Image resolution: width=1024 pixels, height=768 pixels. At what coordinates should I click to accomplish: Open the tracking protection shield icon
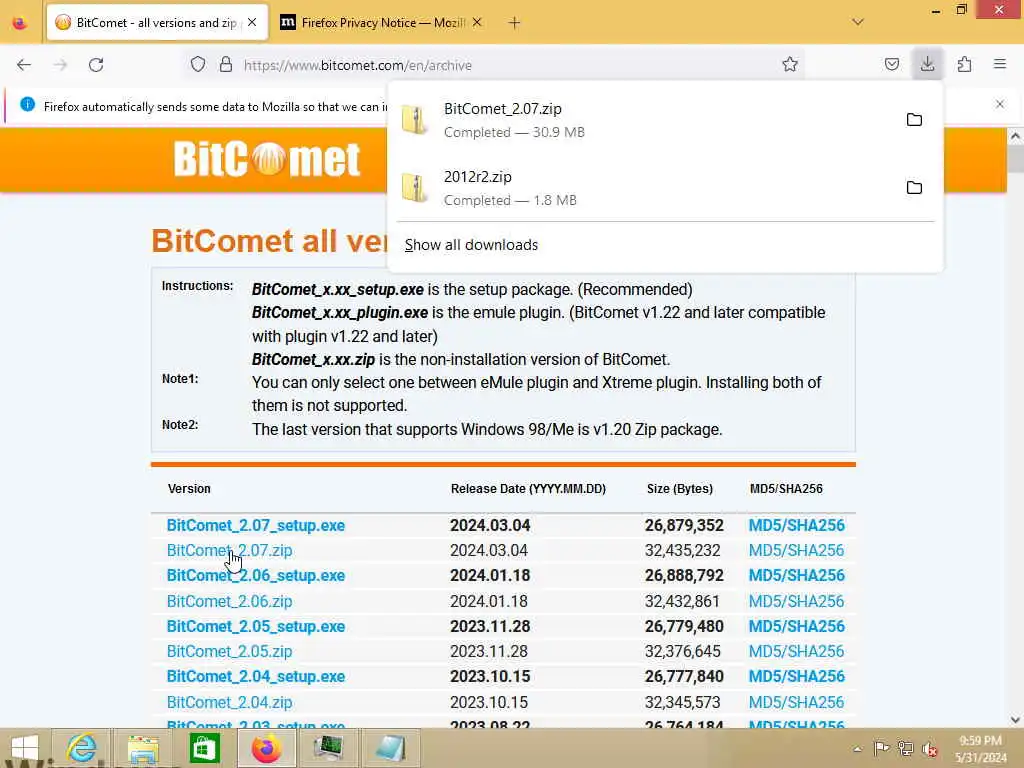coord(198,65)
